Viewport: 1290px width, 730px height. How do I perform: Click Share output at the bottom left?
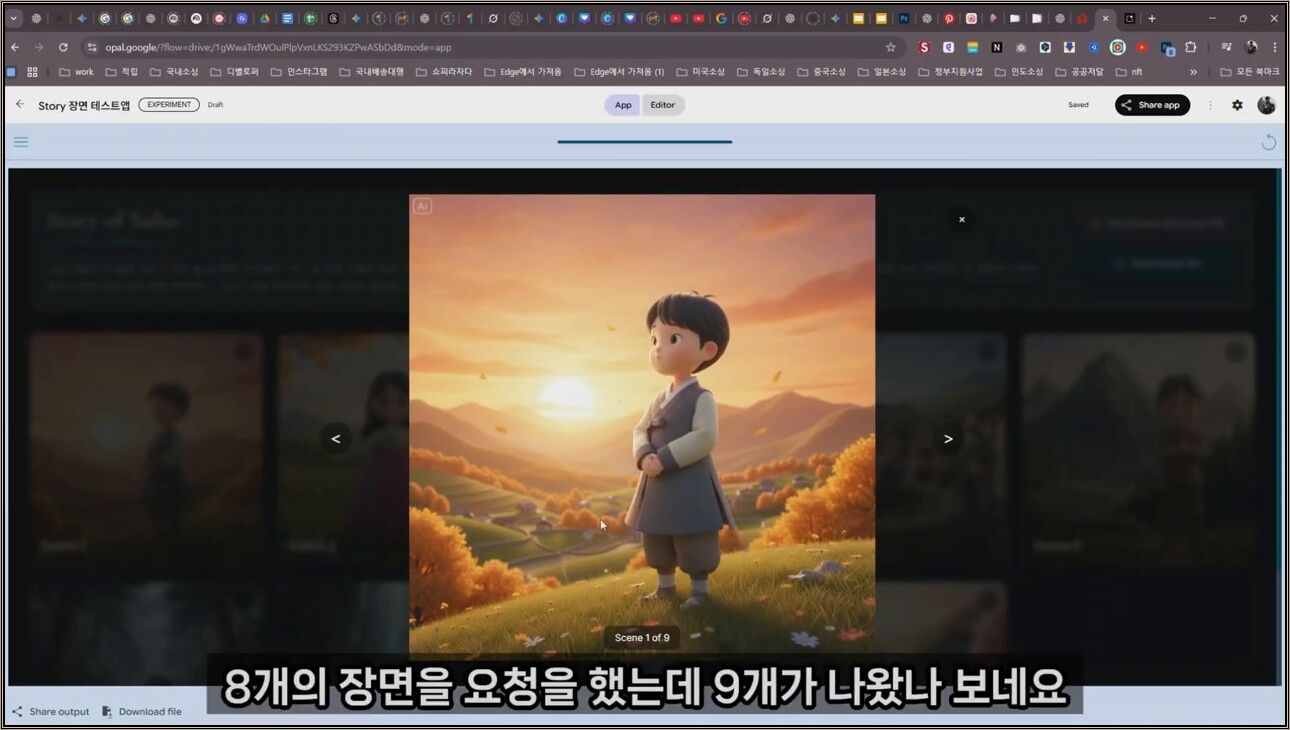point(51,712)
